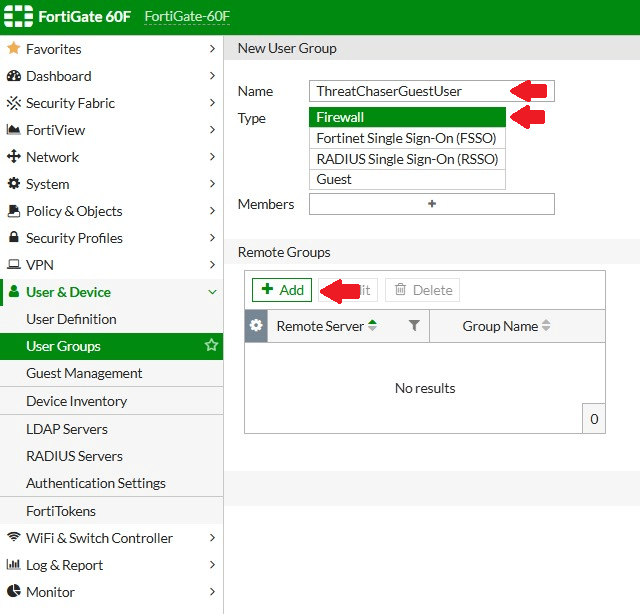Click the WiFi & Switch Controller icon

click(x=14, y=538)
